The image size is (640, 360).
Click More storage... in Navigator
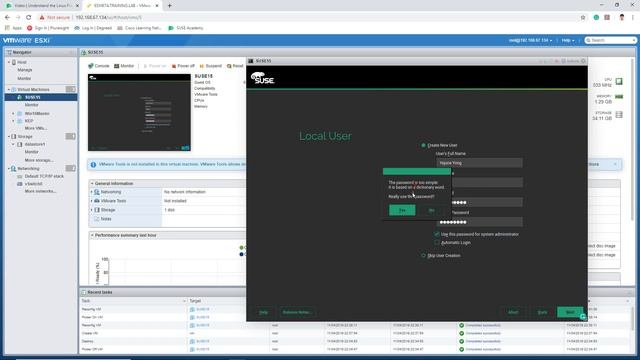pos(38,160)
